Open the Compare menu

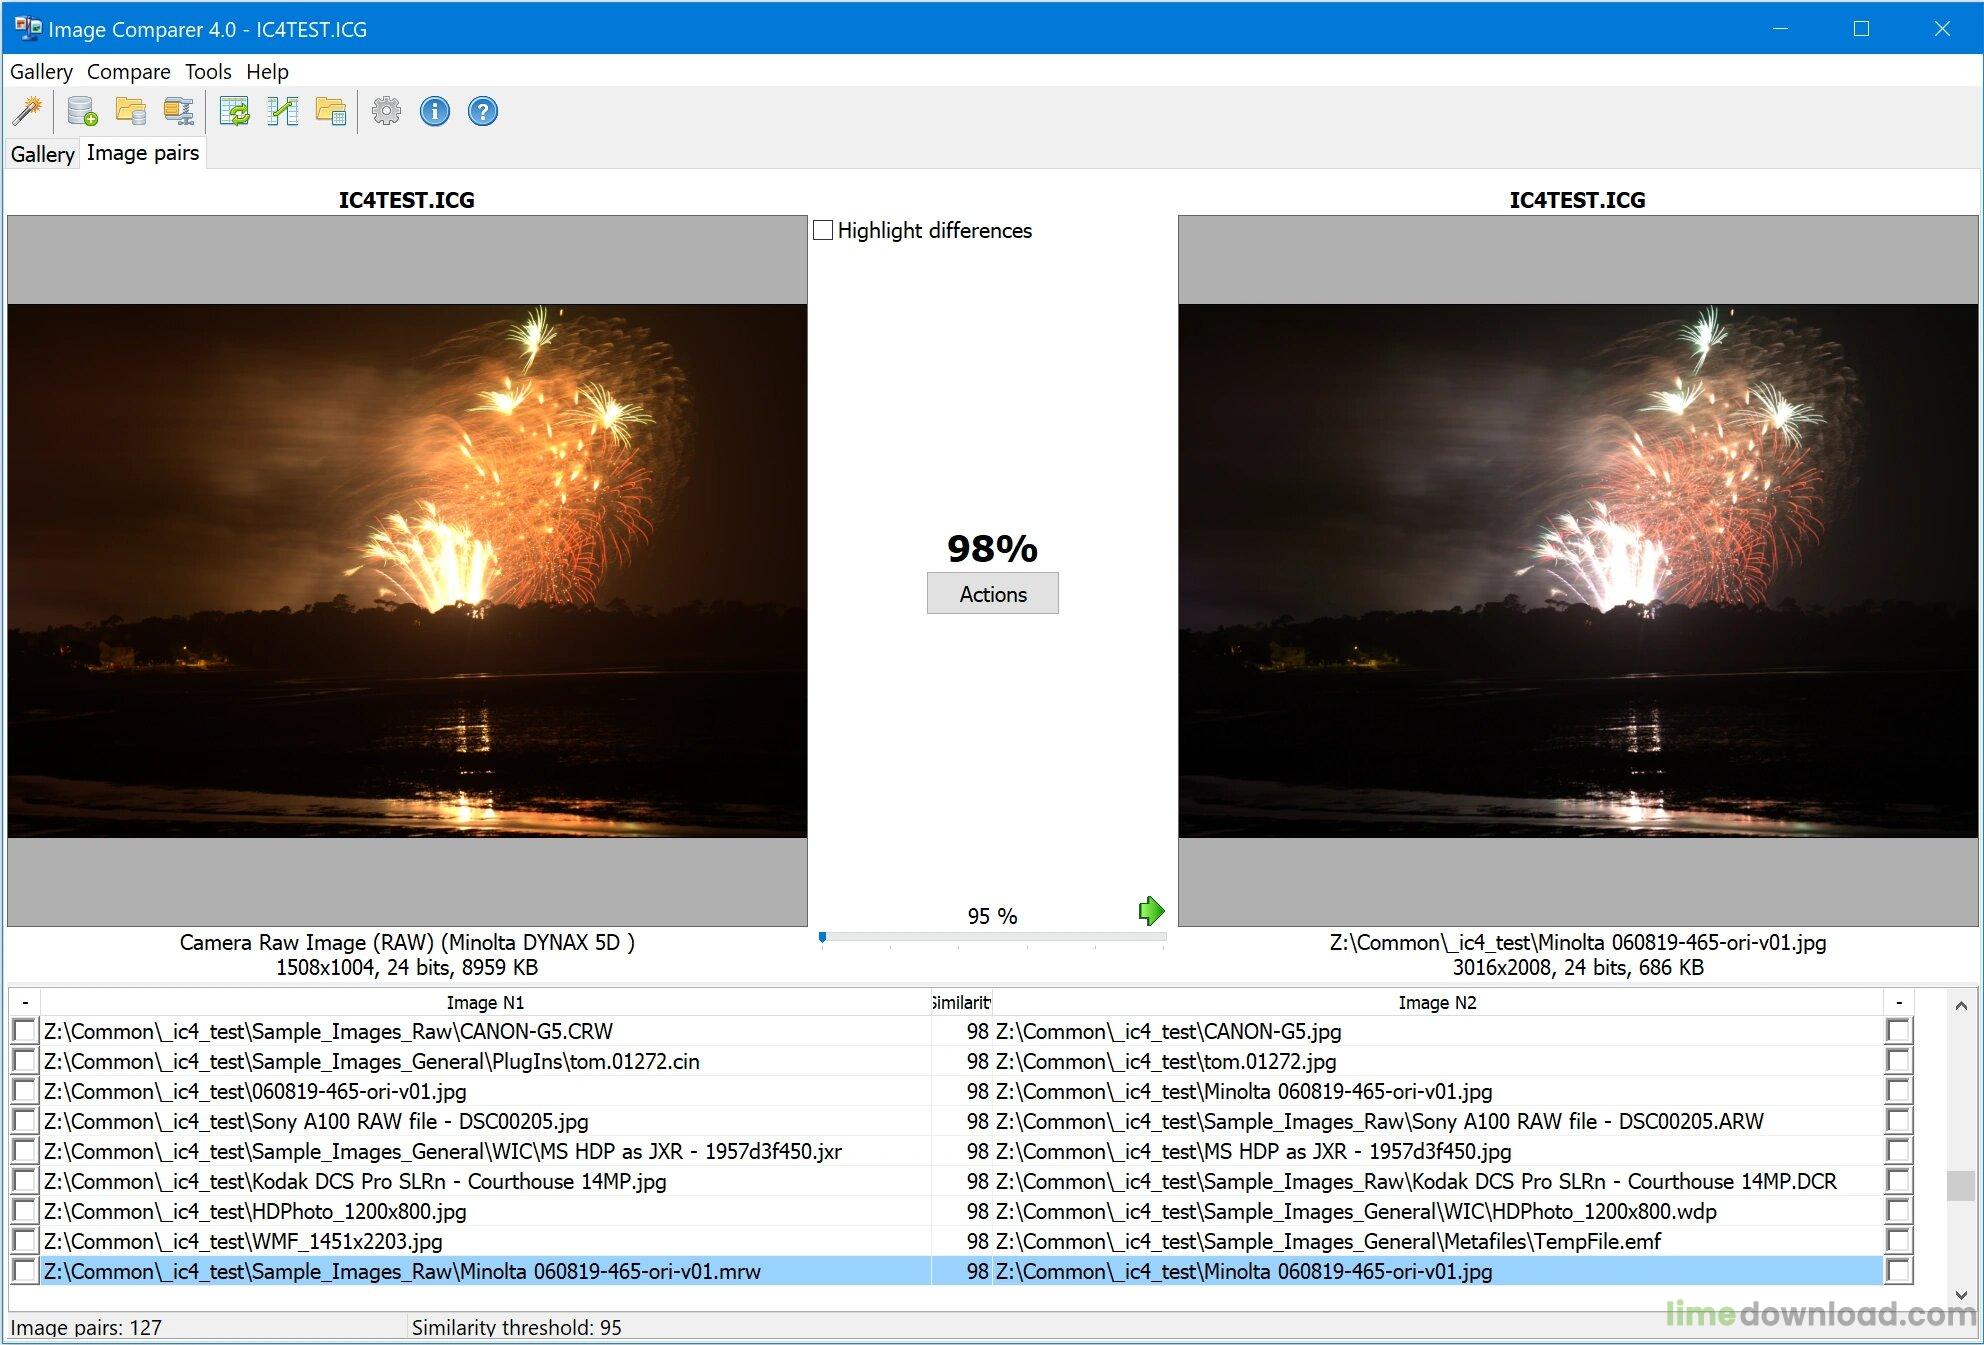[x=128, y=72]
